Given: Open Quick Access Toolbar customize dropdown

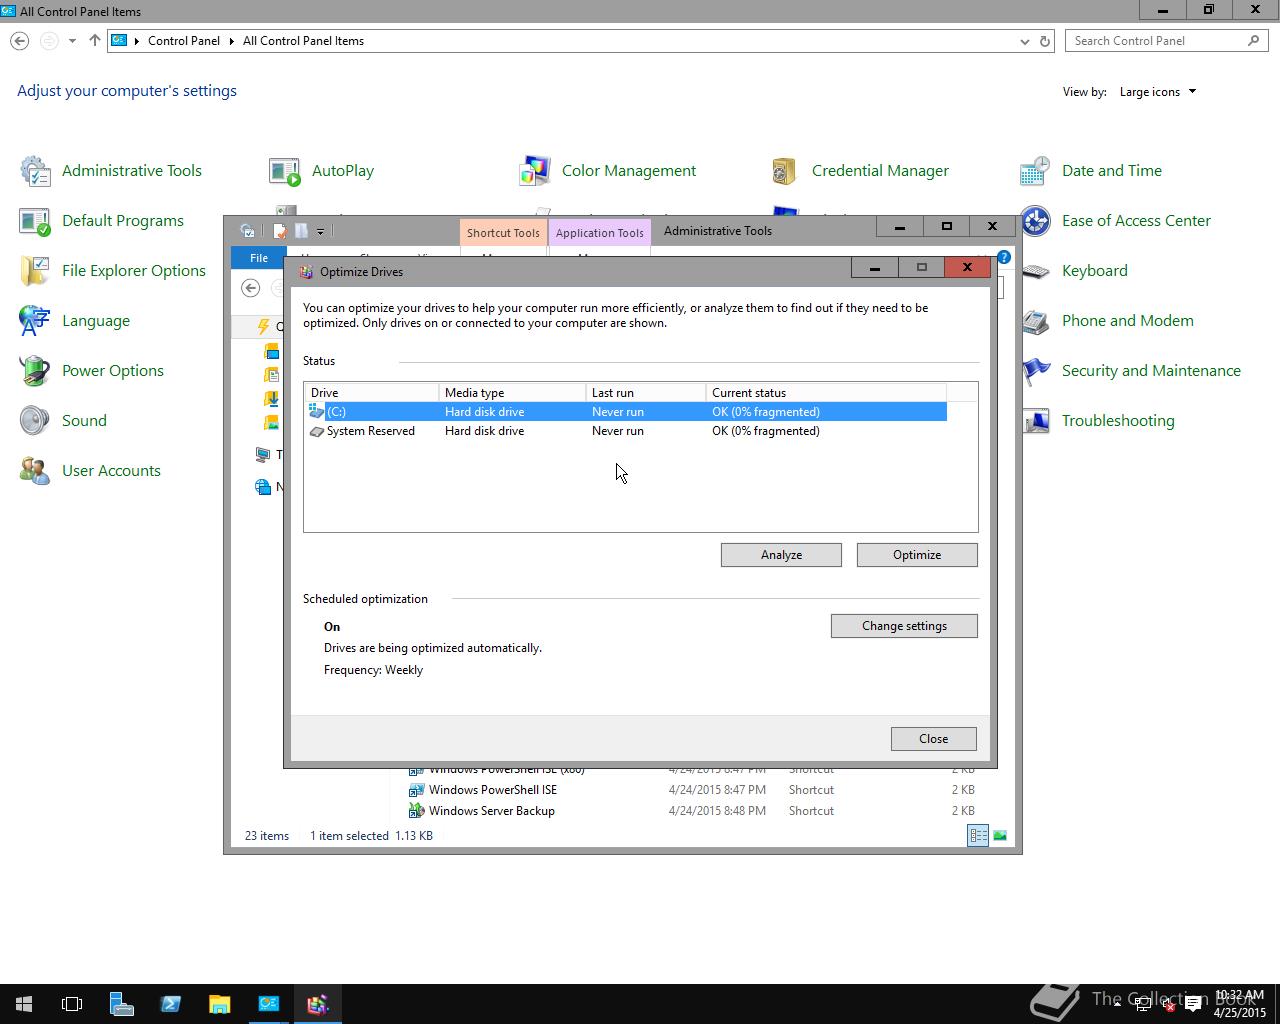Looking at the screenshot, I should pyautogui.click(x=320, y=231).
